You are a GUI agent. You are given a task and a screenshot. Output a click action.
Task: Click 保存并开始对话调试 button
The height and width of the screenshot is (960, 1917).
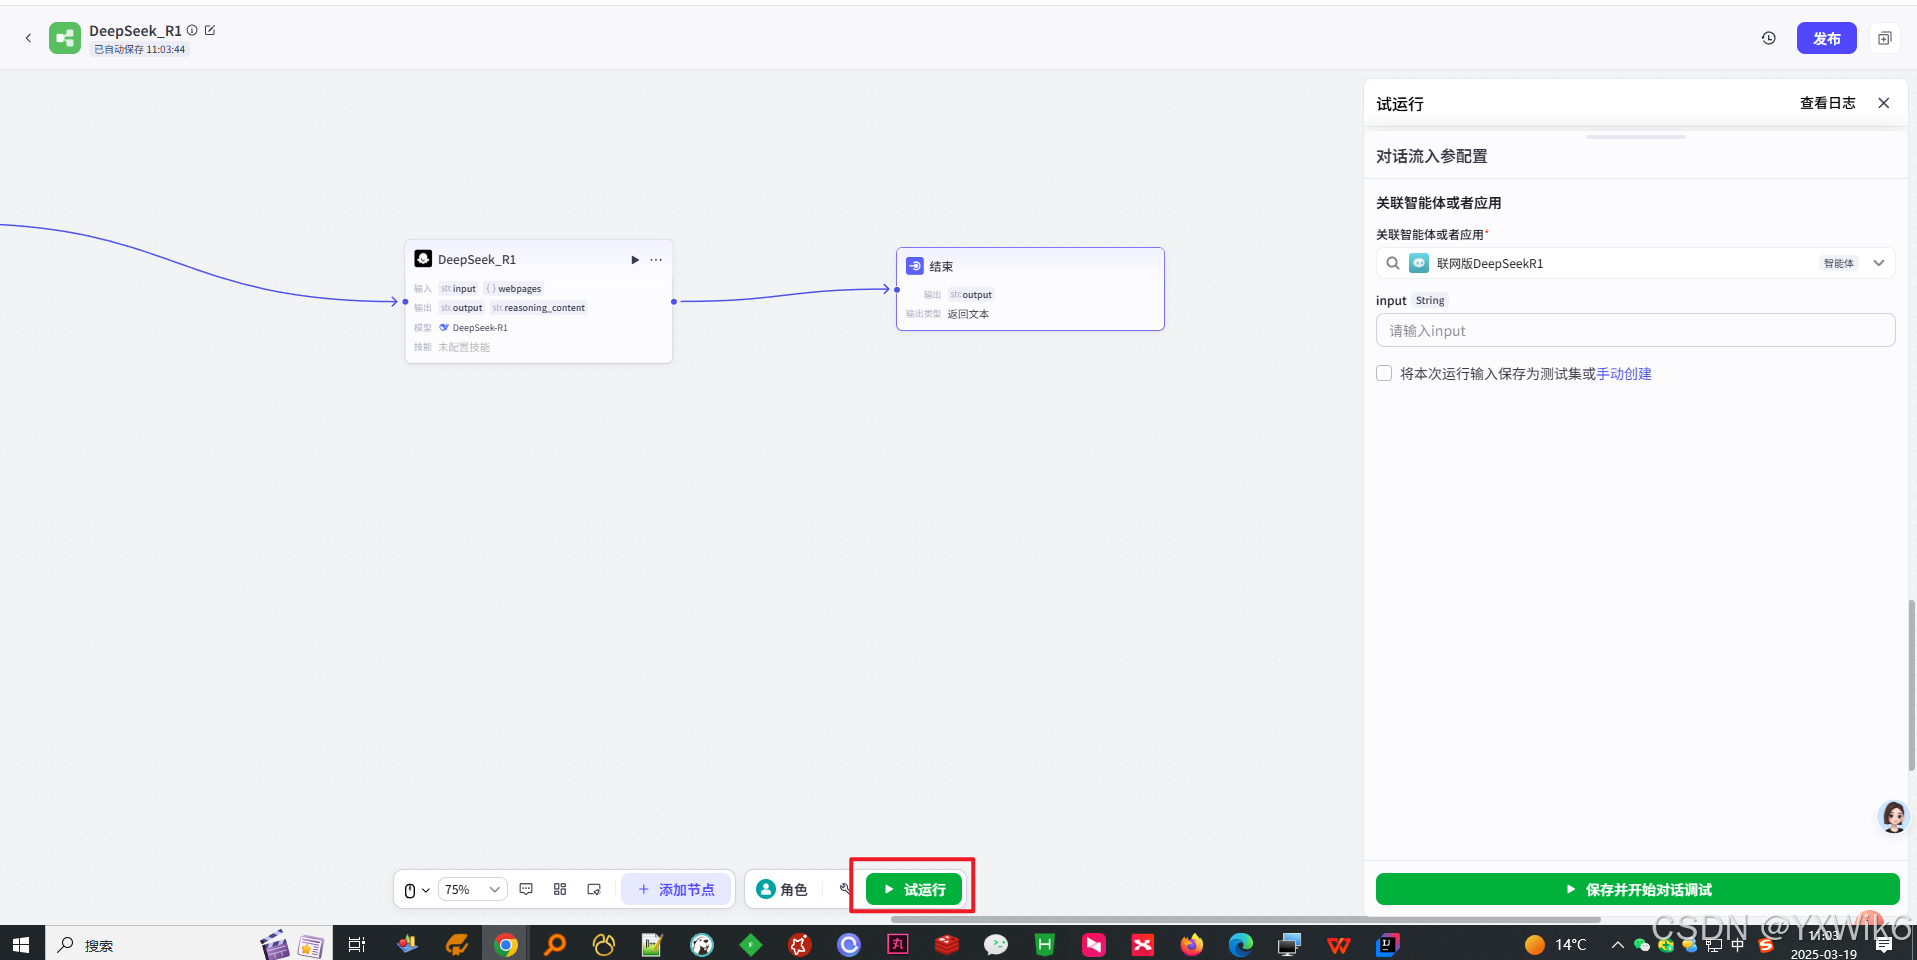[1638, 889]
